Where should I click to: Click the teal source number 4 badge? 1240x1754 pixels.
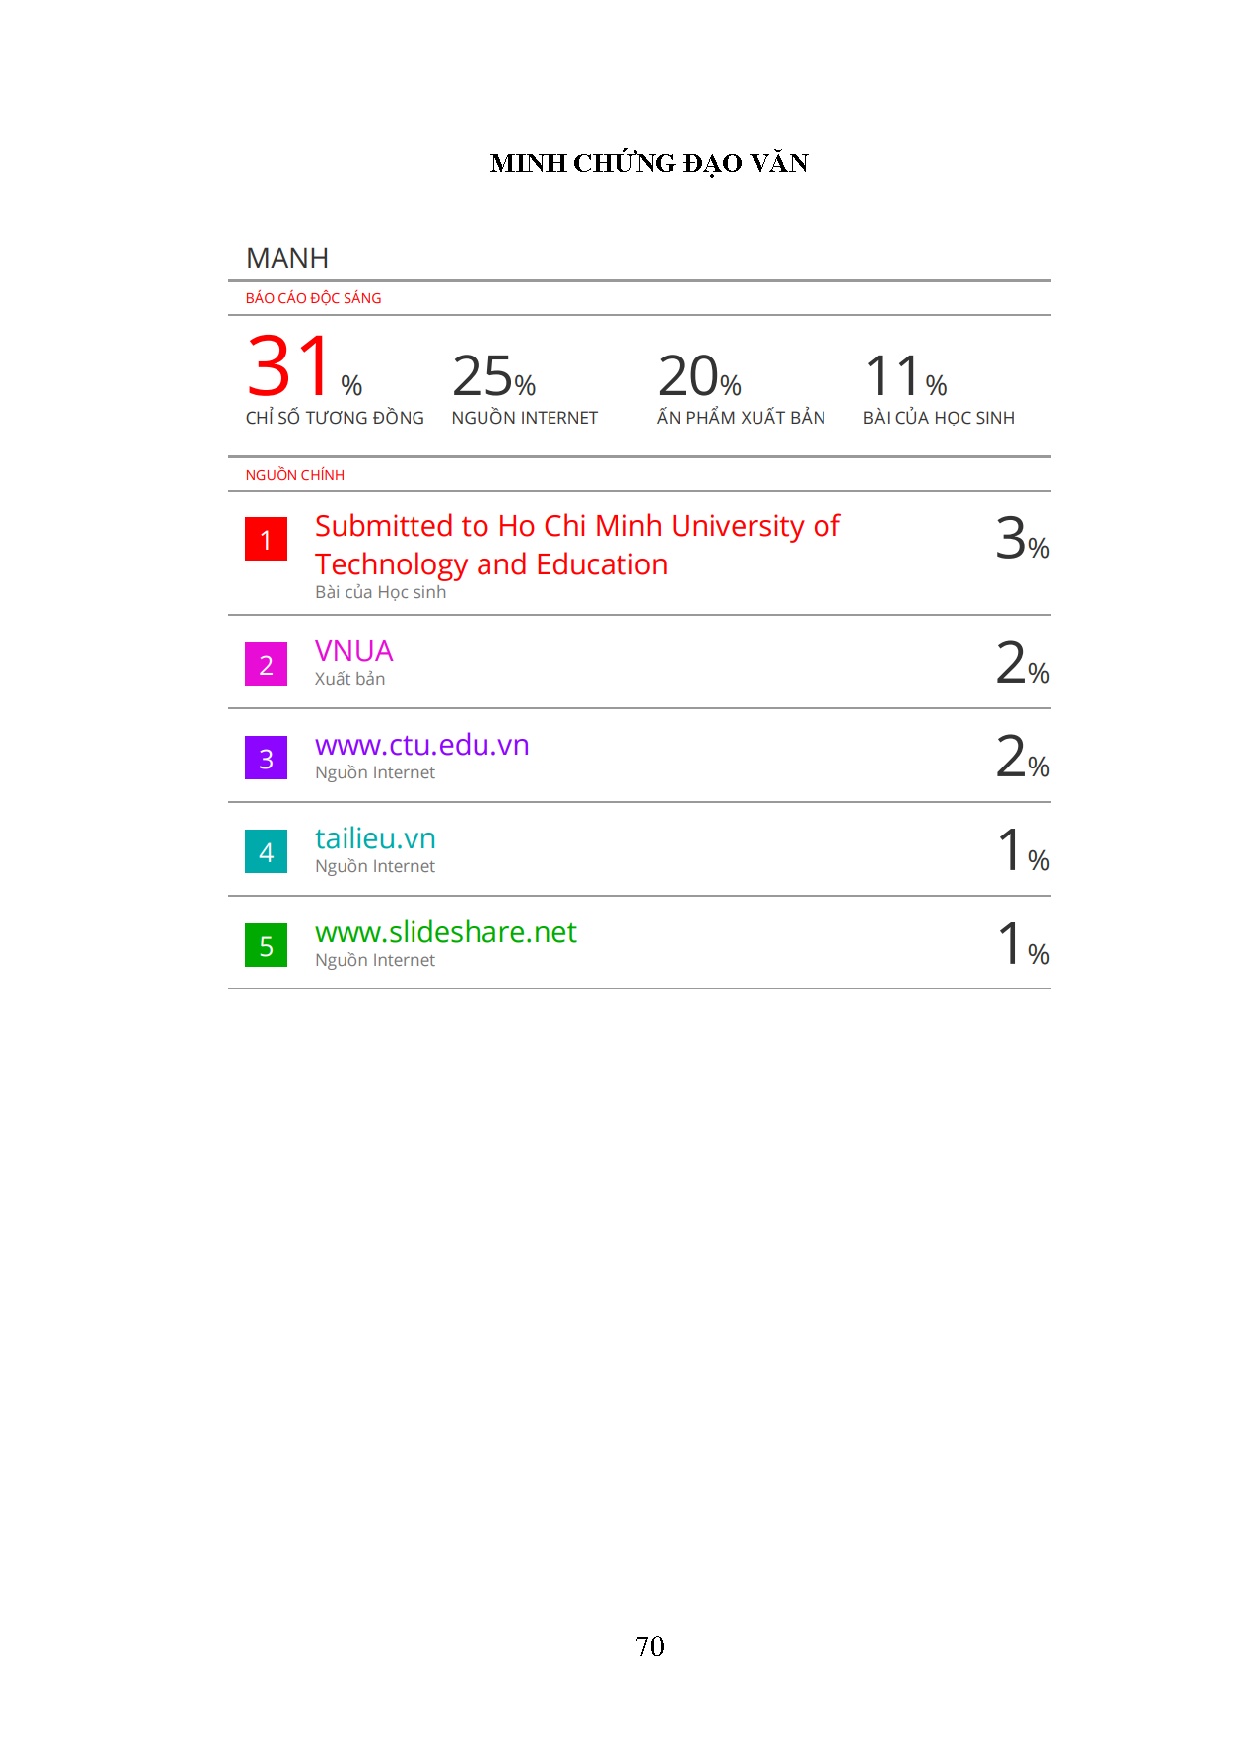[266, 851]
